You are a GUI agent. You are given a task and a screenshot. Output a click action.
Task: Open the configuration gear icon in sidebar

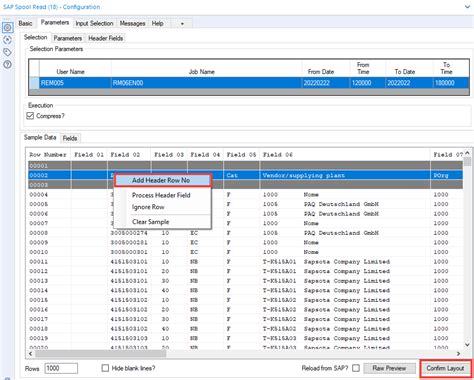tap(7, 27)
